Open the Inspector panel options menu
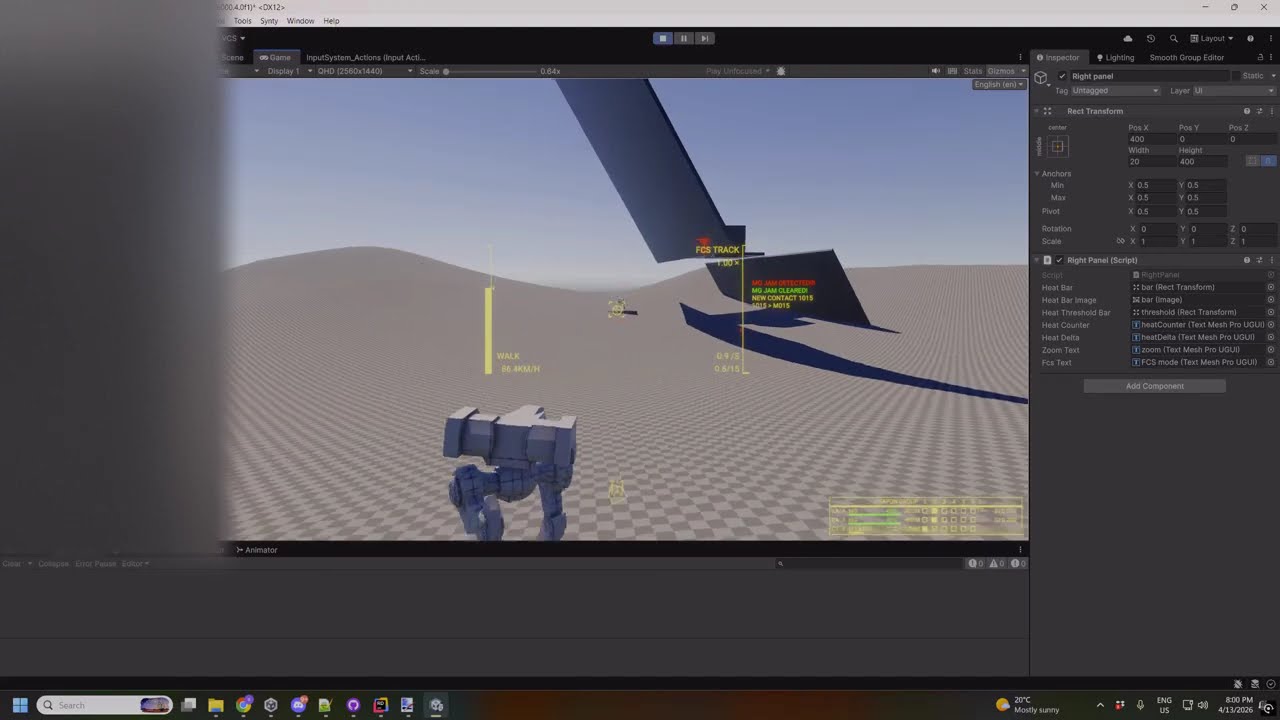 click(1272, 57)
